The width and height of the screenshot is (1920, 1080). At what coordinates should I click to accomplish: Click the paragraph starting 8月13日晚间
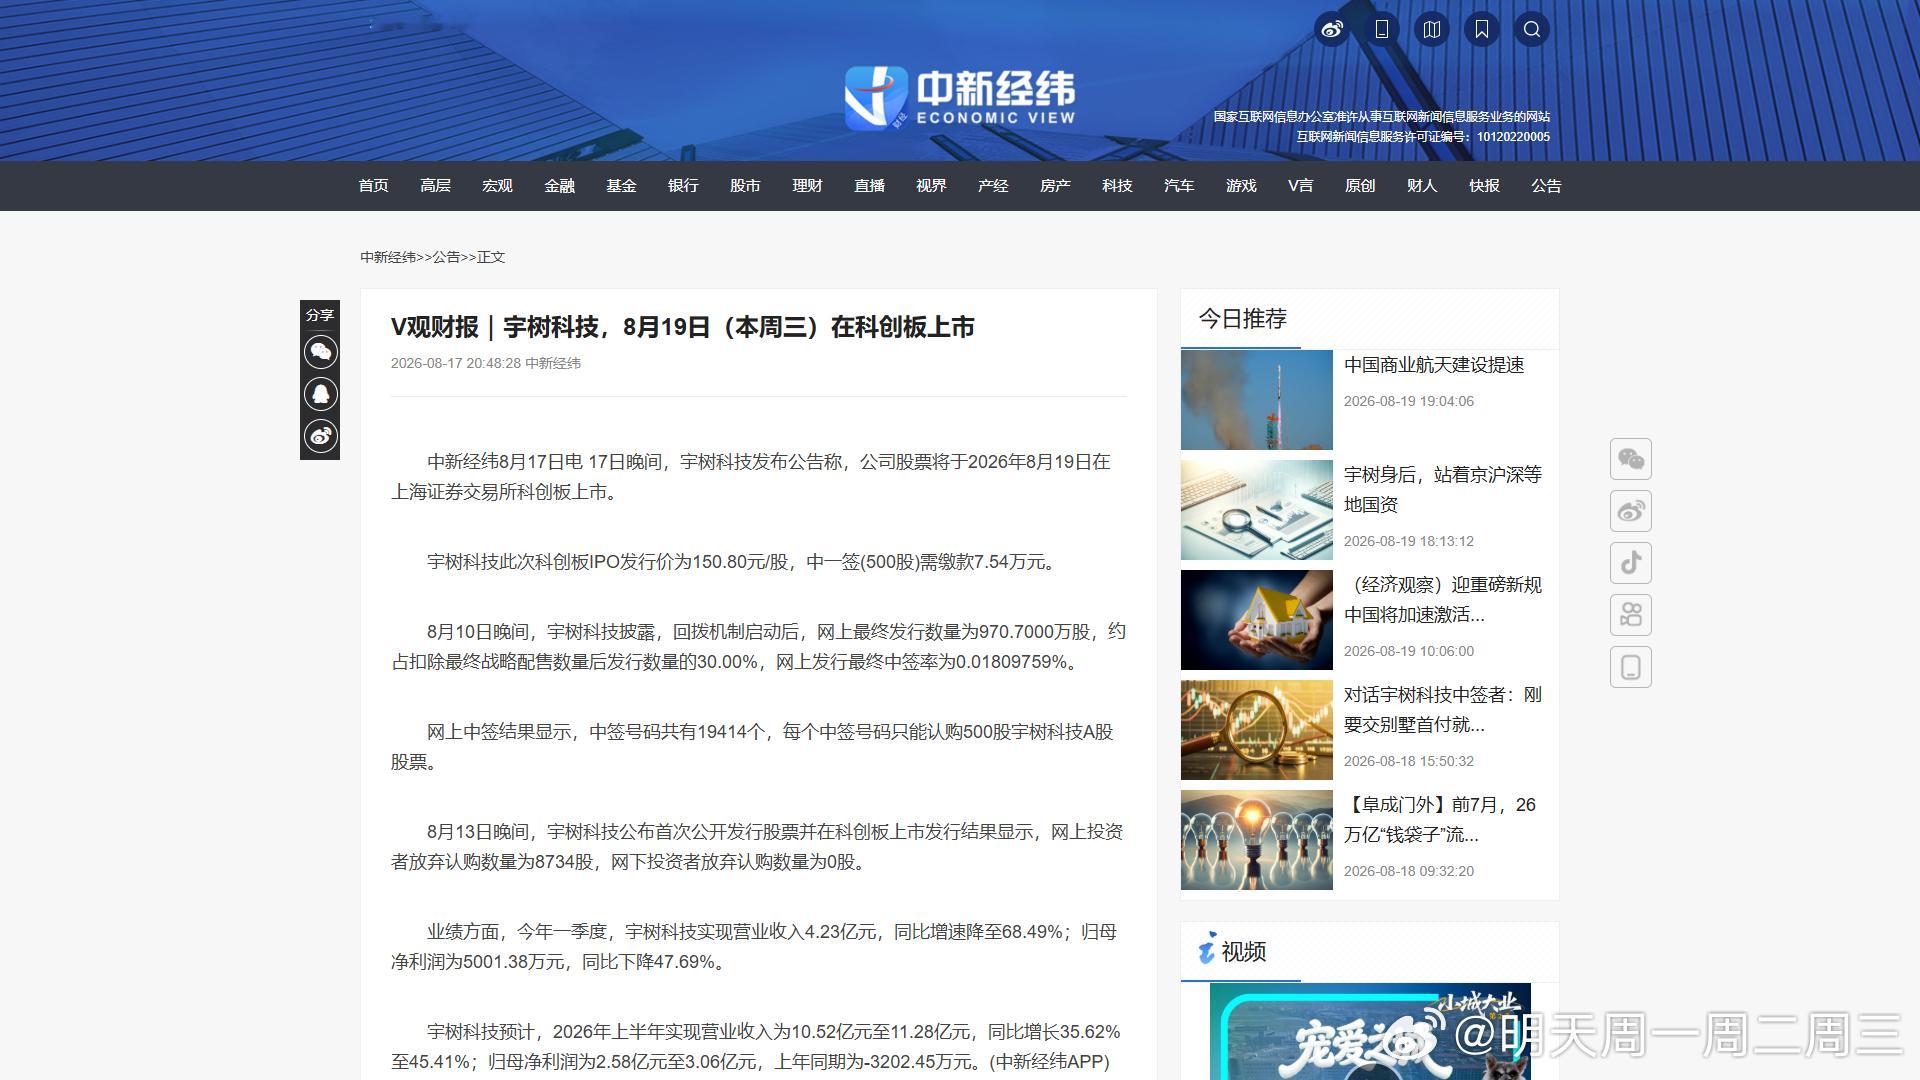[757, 847]
